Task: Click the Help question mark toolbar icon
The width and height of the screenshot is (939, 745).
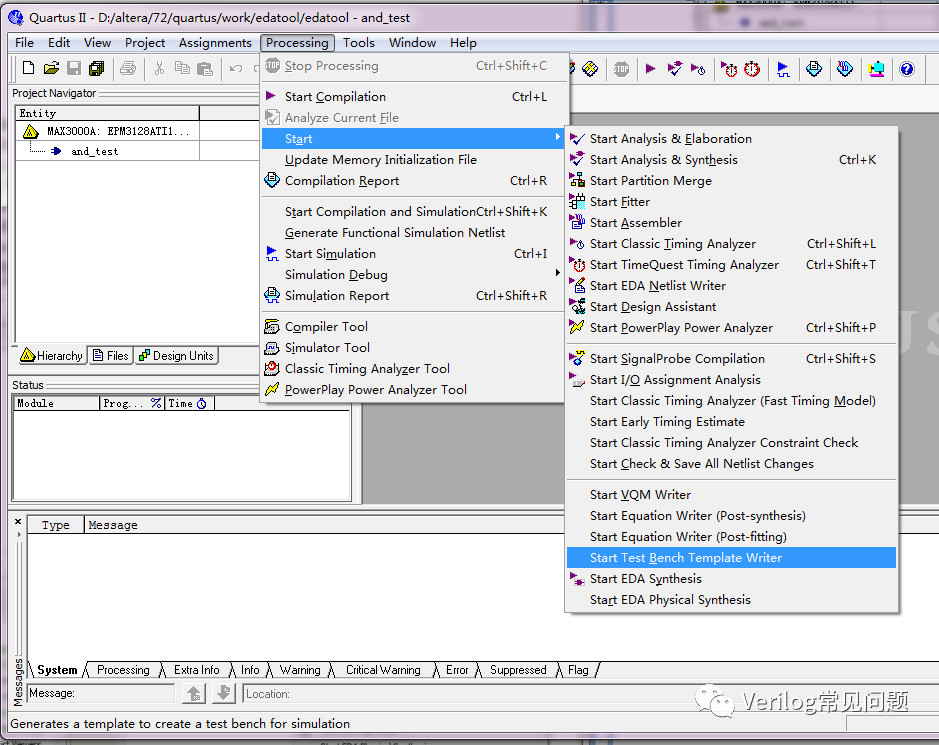Action: point(907,69)
